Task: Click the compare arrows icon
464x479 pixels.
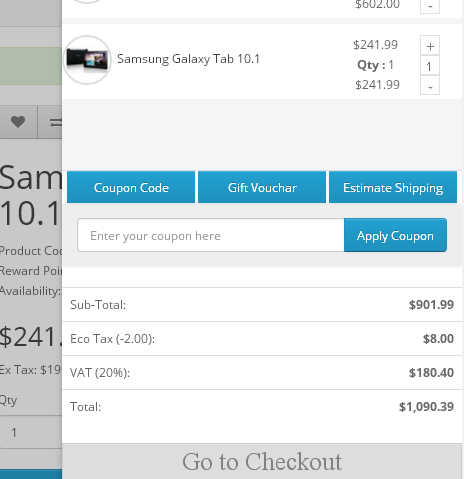Action: coord(55,122)
